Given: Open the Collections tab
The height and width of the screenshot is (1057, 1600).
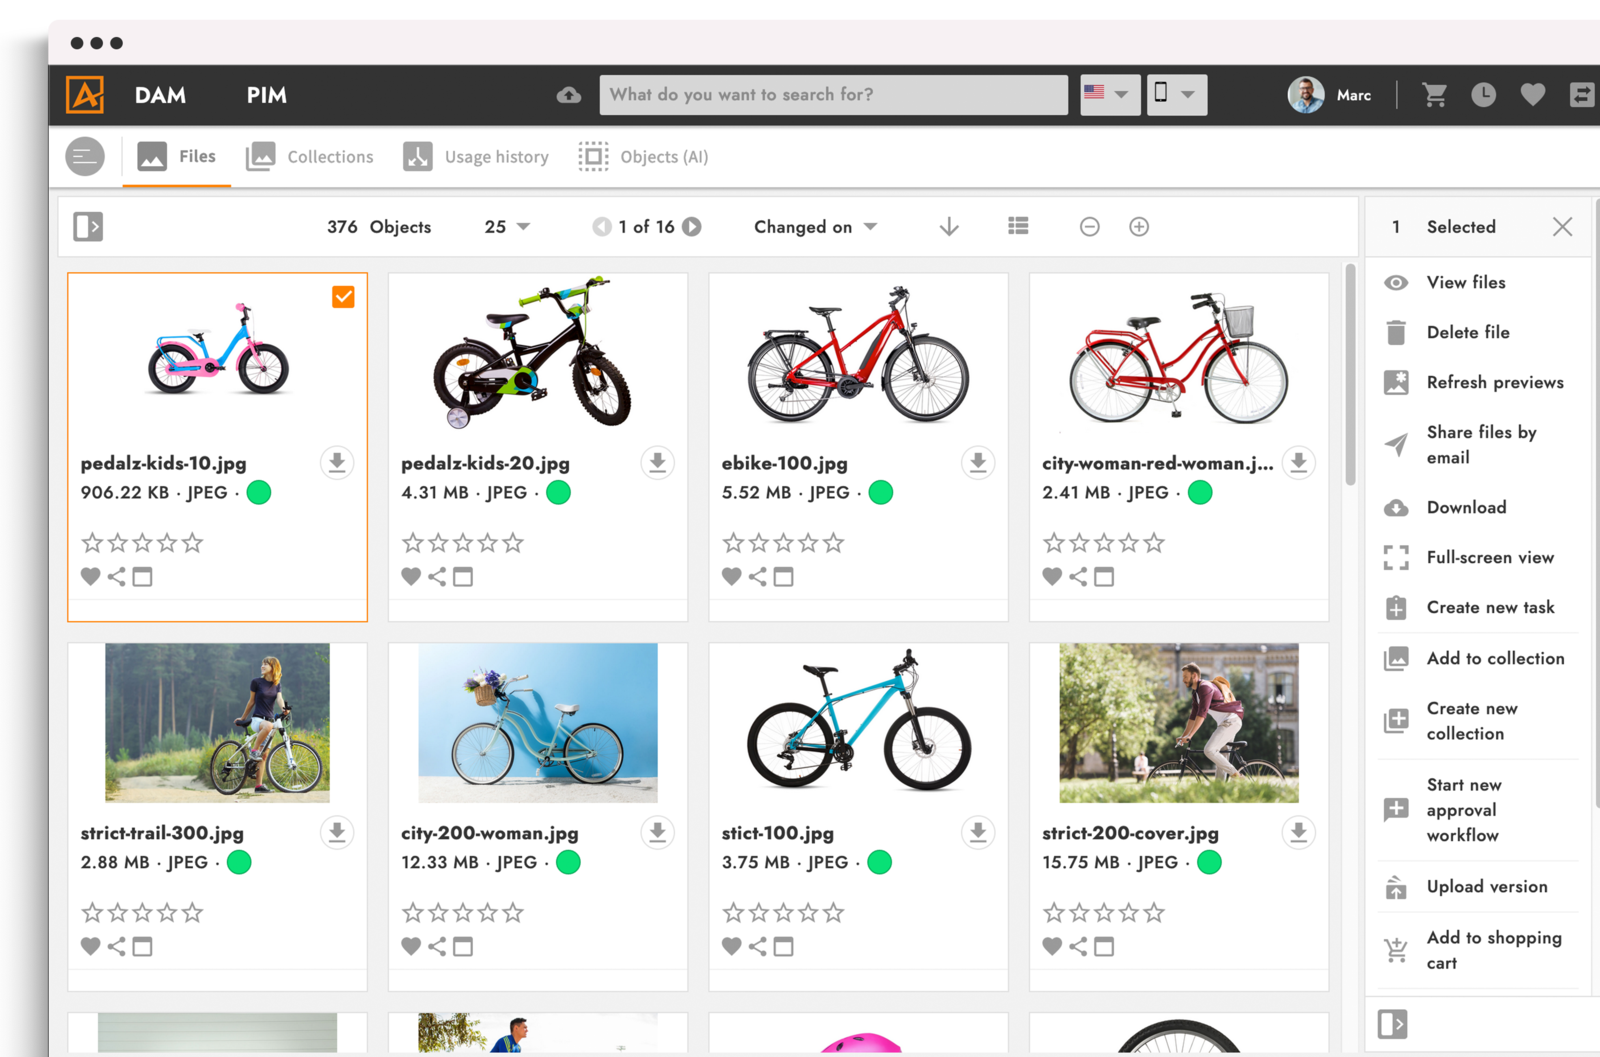Looking at the screenshot, I should pyautogui.click(x=310, y=157).
